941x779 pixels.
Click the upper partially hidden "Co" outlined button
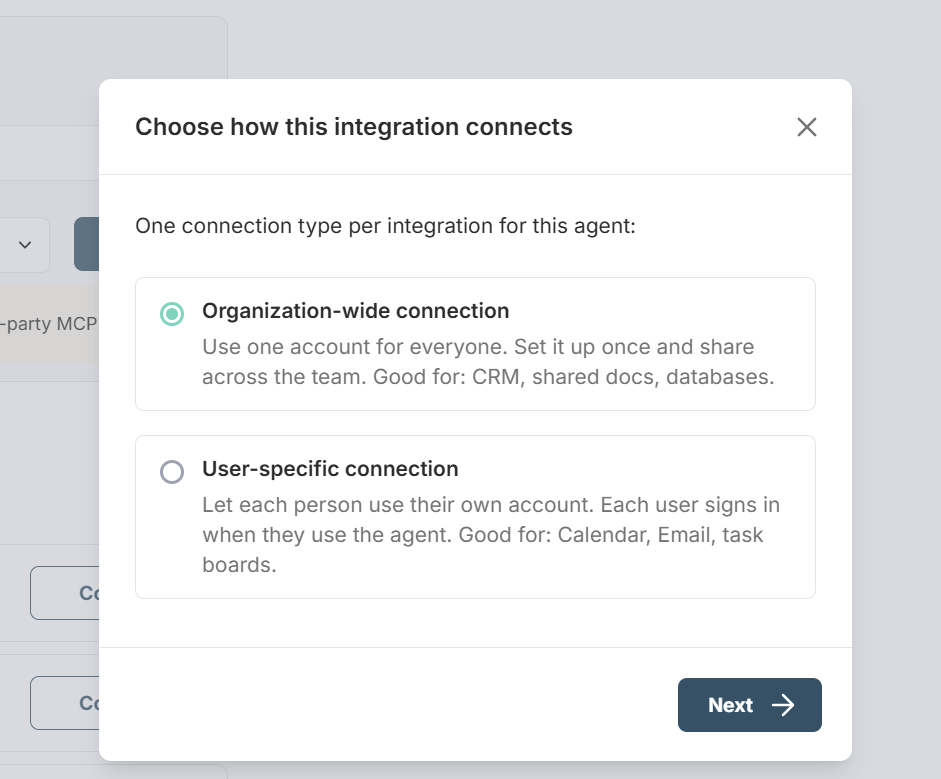[x=65, y=593]
